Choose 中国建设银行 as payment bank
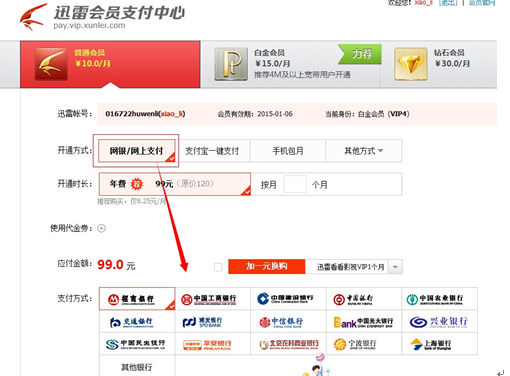Screen dimensions: 510x376 pyautogui.click(x=288, y=299)
